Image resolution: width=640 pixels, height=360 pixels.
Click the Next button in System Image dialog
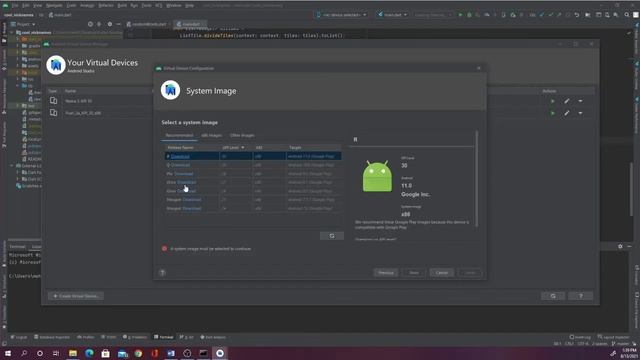tap(414, 273)
